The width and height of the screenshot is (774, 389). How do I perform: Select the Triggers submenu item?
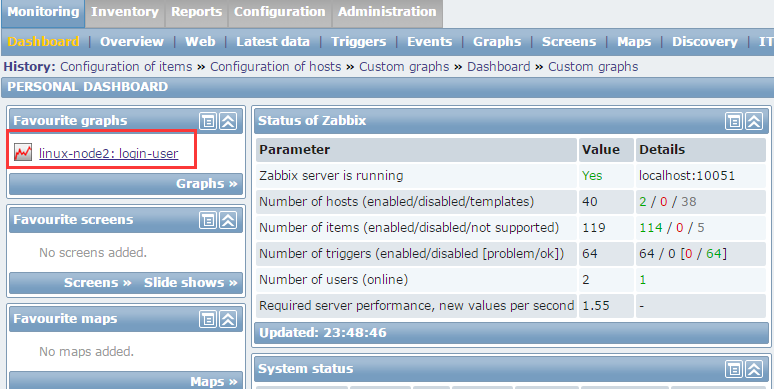pyautogui.click(x=358, y=42)
